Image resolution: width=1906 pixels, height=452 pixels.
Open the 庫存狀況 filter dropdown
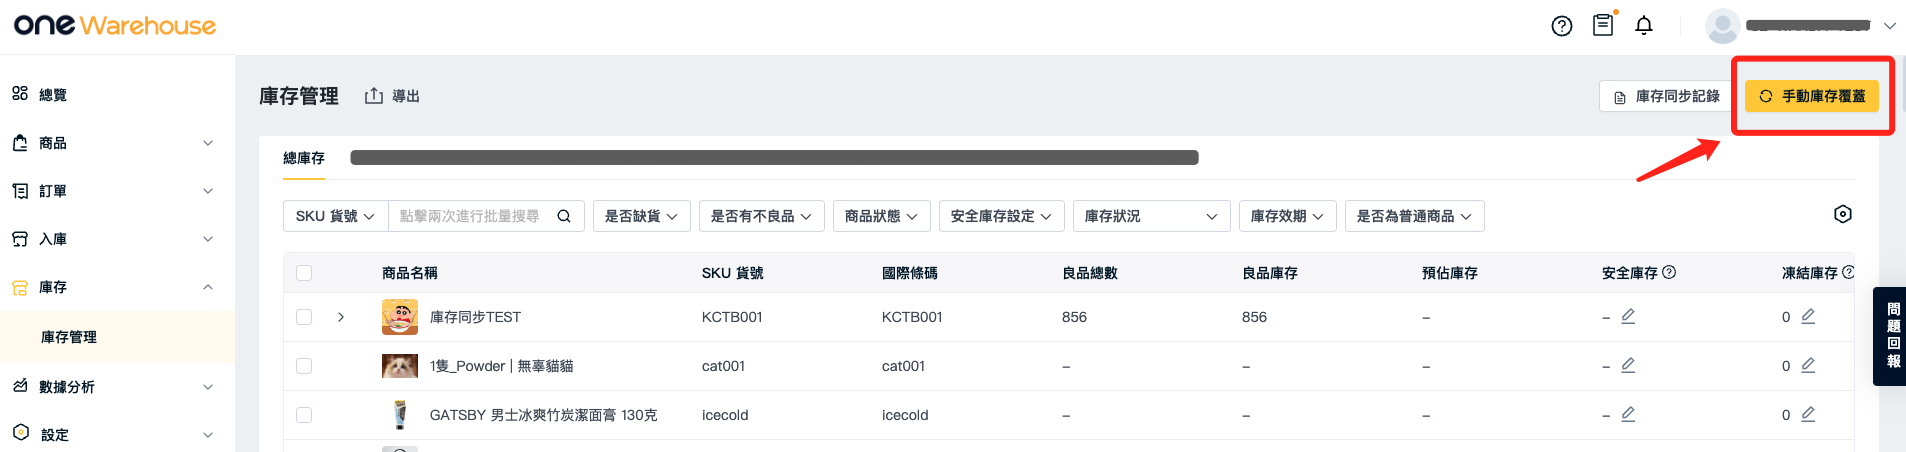tap(1151, 216)
